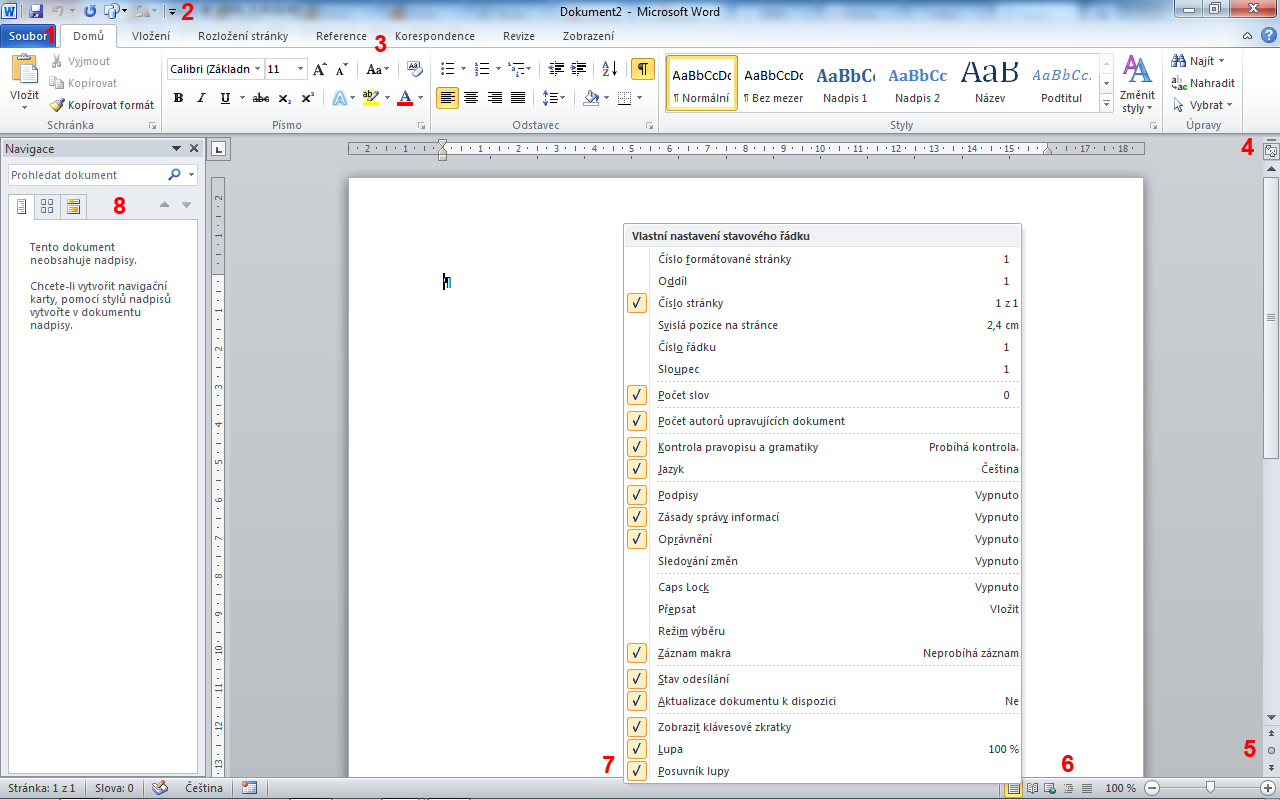Click zoom slider thumb in status bar
The height and width of the screenshot is (800, 1280).
[x=1211, y=788]
